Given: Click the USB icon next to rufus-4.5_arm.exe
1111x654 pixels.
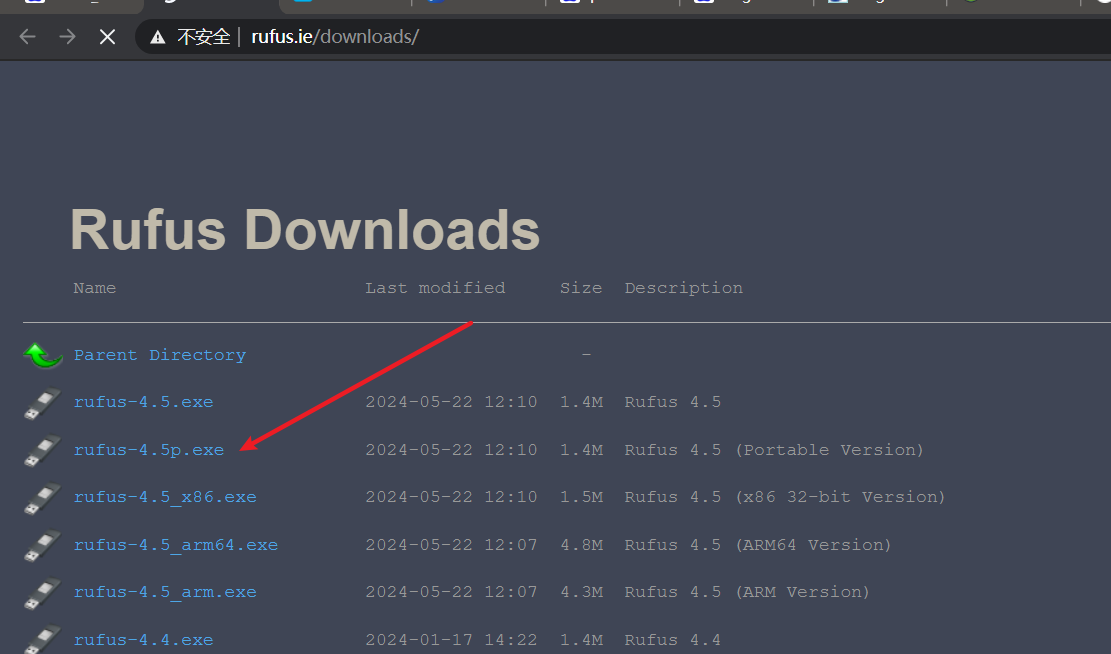Looking at the screenshot, I should (43, 593).
